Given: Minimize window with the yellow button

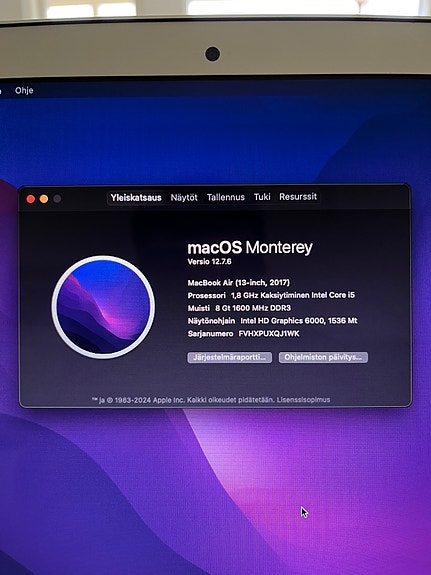Looking at the screenshot, I should click(x=44, y=199).
